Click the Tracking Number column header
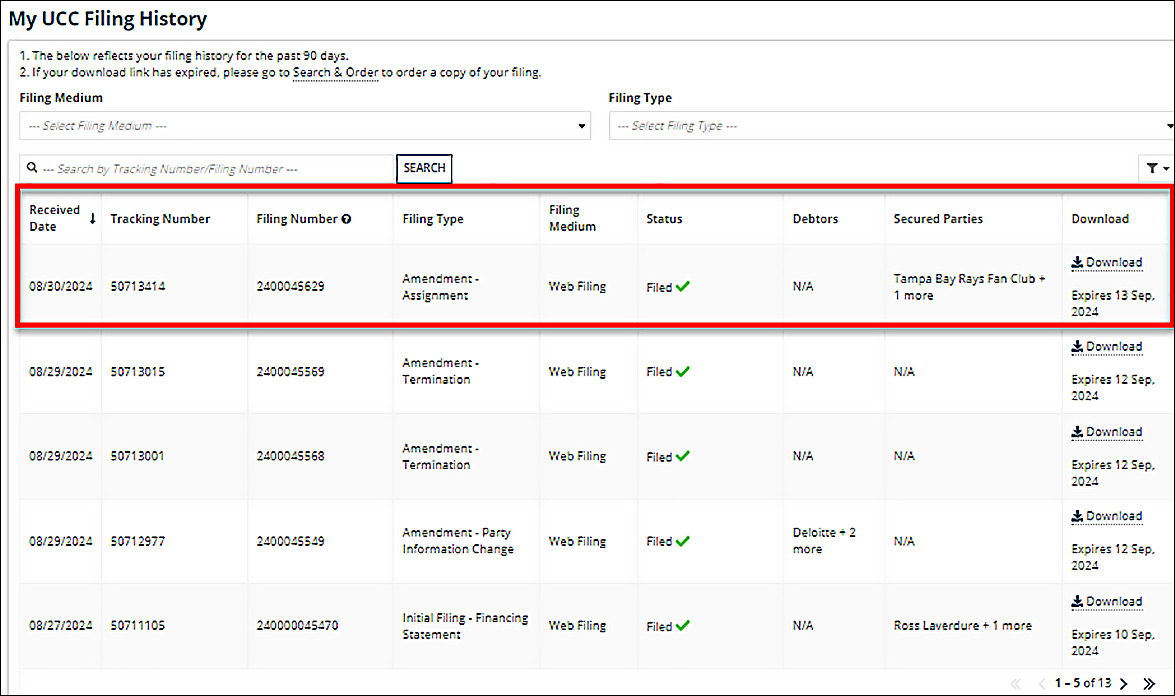Viewport: 1175px width, 696px height. click(160, 219)
